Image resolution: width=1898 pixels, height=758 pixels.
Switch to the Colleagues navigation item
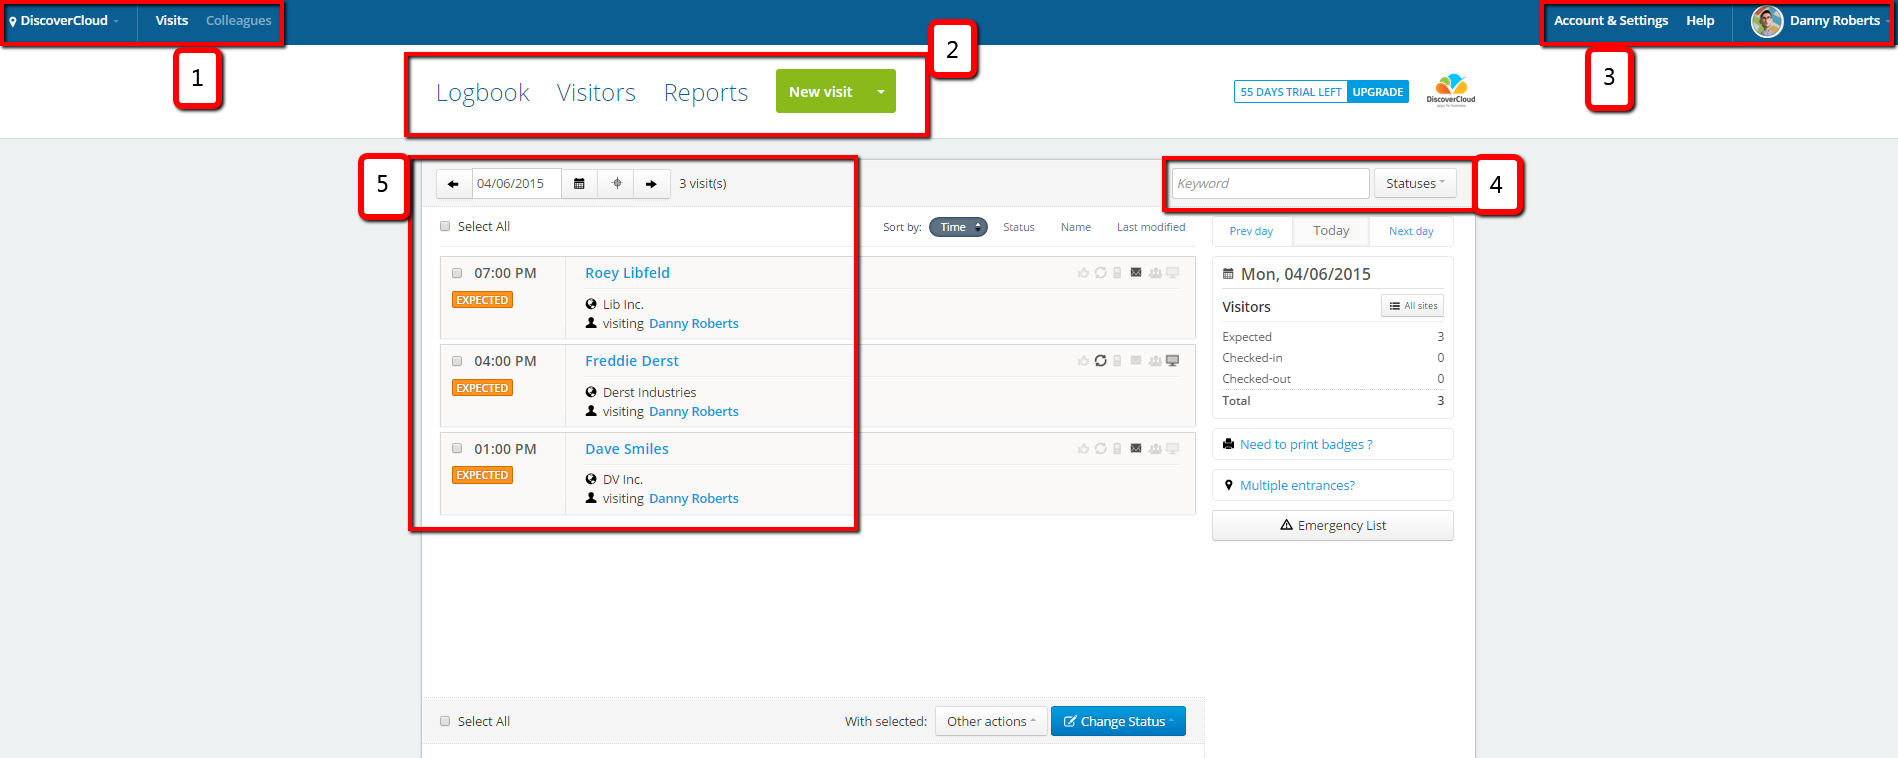[x=238, y=21]
